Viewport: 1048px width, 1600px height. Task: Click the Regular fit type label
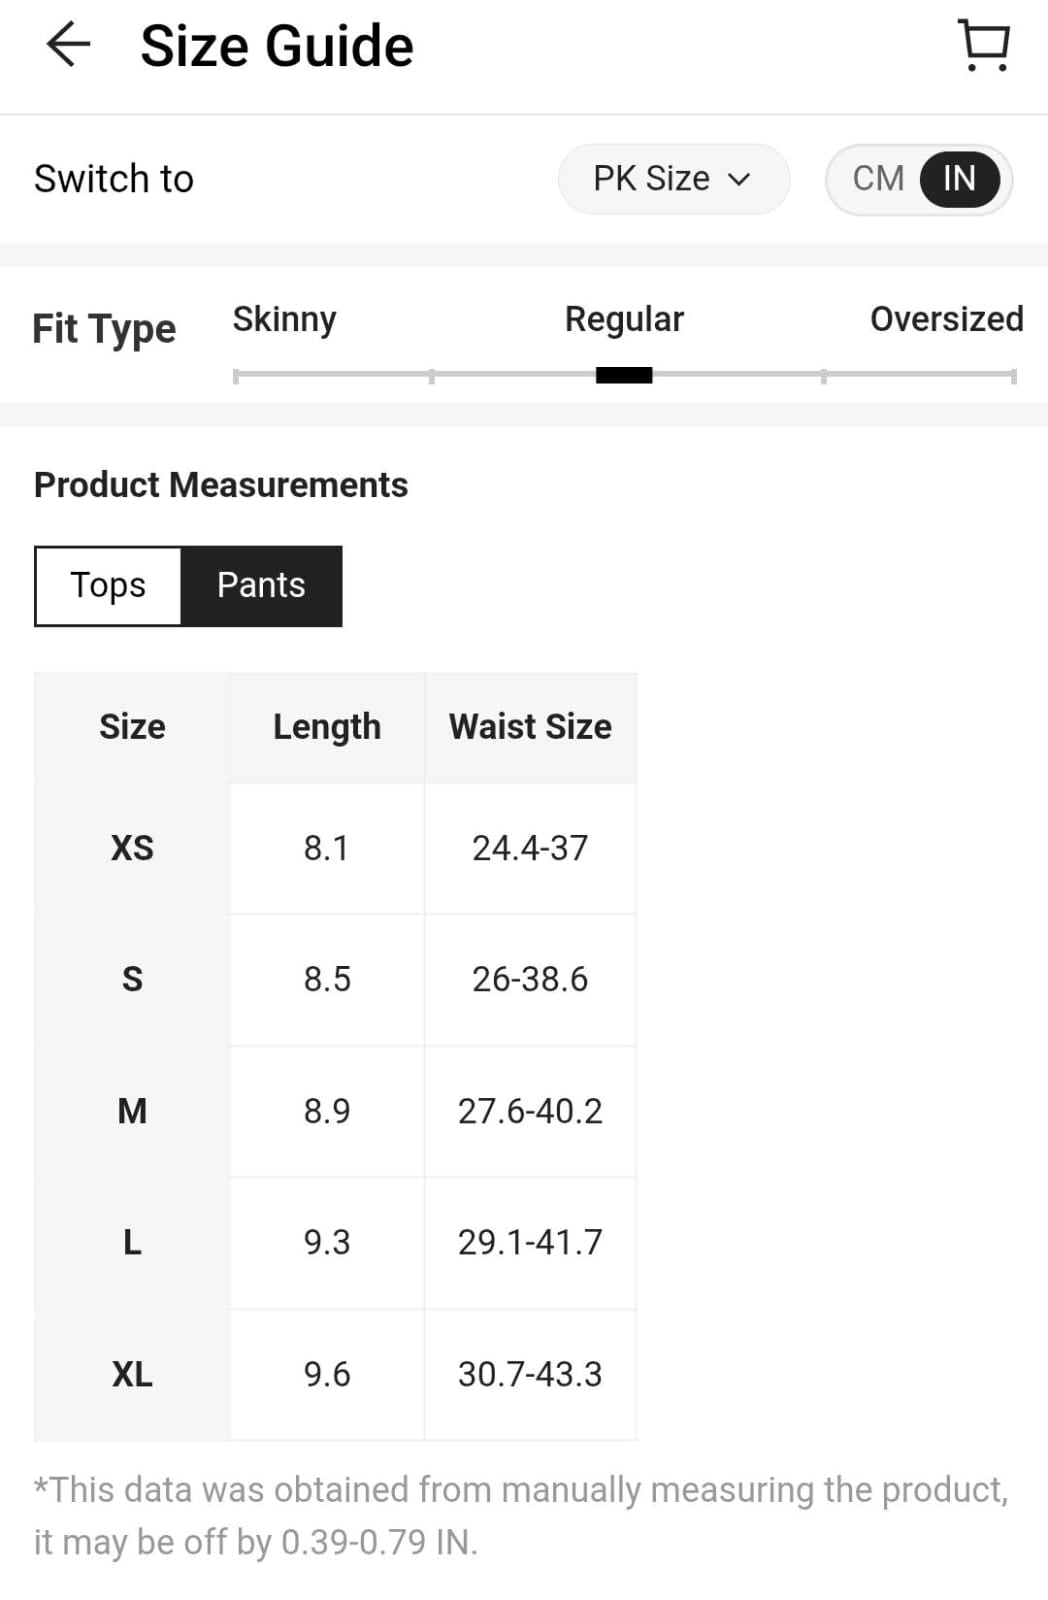coord(624,319)
